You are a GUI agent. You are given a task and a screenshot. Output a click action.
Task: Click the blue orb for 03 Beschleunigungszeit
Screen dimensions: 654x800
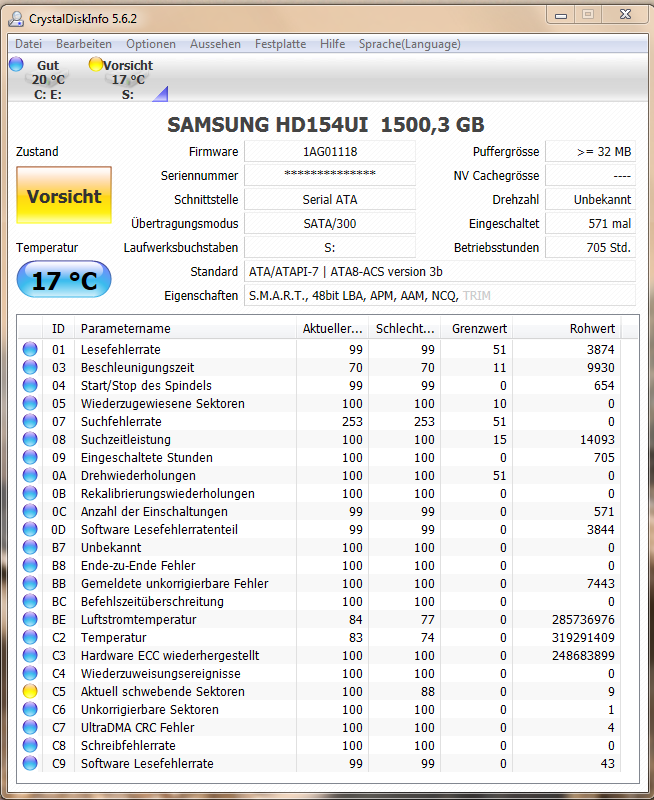tap(30, 367)
